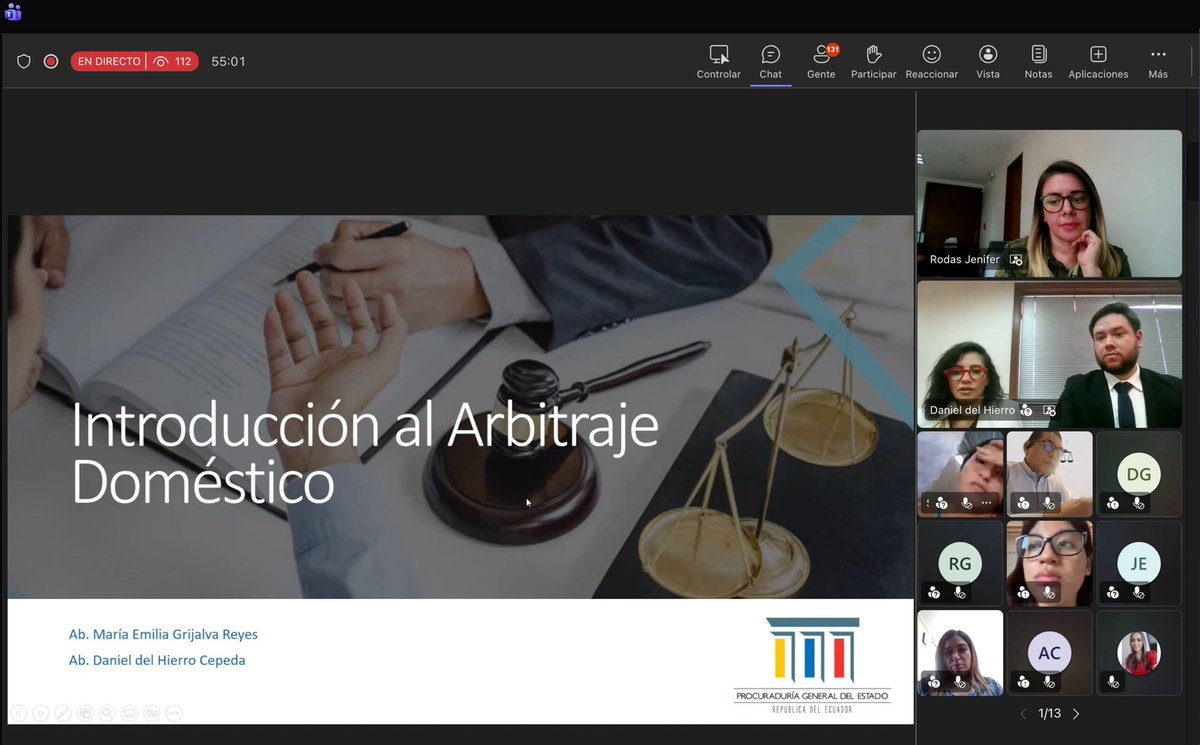The image size is (1200, 745).
Task: Go to previous participants page
Action: tap(1022, 714)
